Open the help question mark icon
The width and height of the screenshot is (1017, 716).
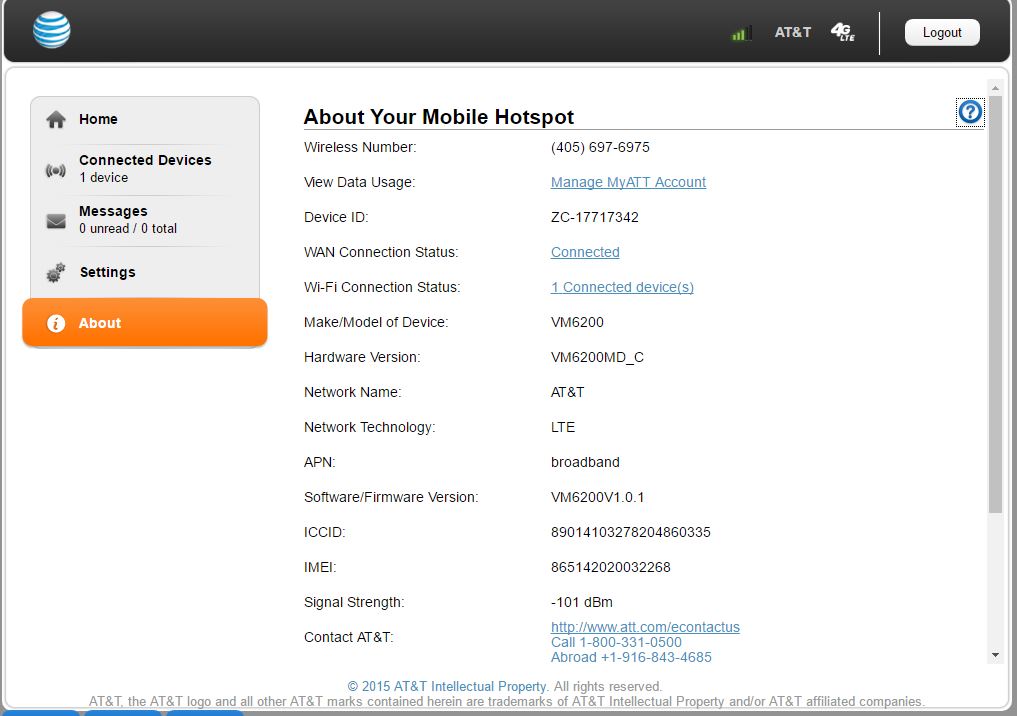coord(970,112)
